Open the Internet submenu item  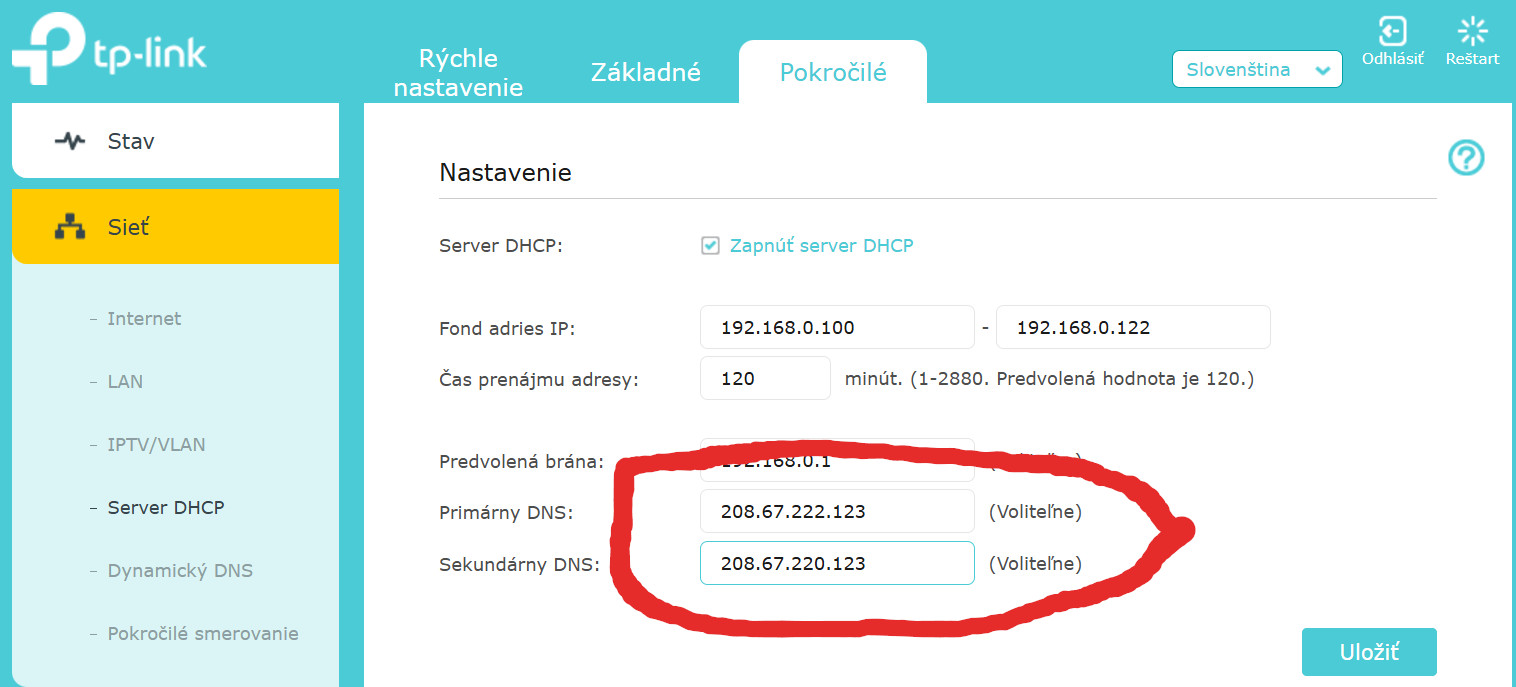144,319
